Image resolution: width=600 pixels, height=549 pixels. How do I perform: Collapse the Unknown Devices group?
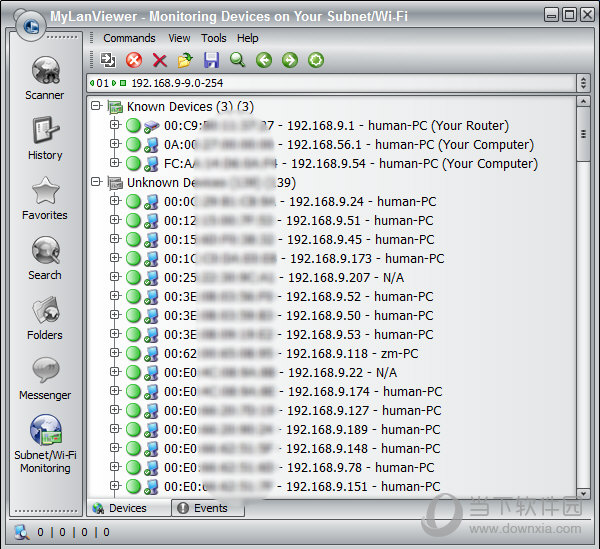tap(96, 181)
